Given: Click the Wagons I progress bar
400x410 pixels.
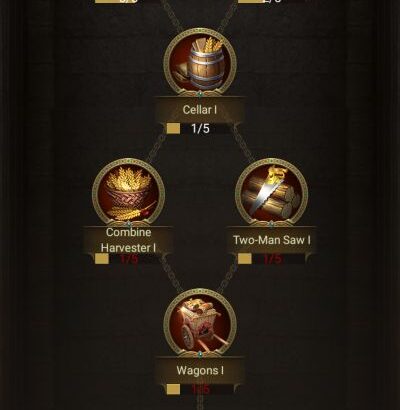Looking at the screenshot, I should point(200,389).
